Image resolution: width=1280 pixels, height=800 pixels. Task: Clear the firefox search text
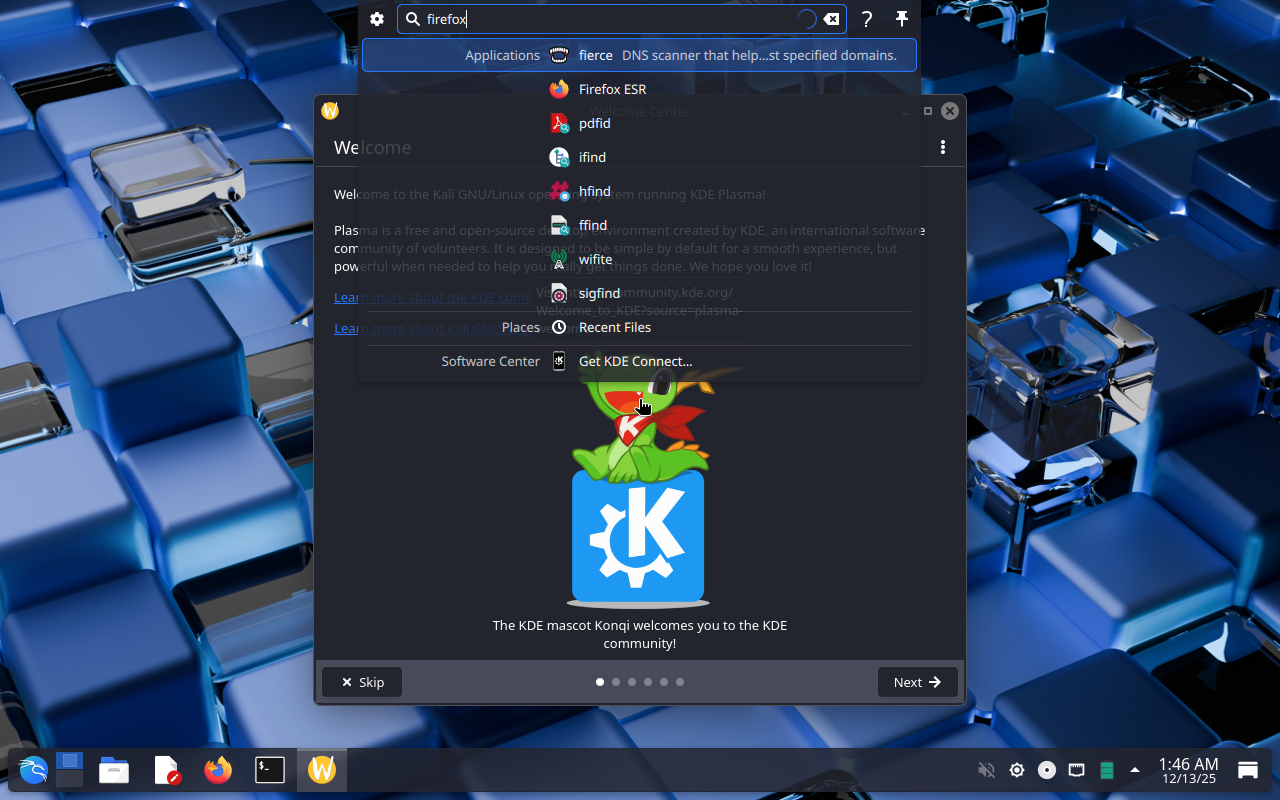pyautogui.click(x=831, y=19)
